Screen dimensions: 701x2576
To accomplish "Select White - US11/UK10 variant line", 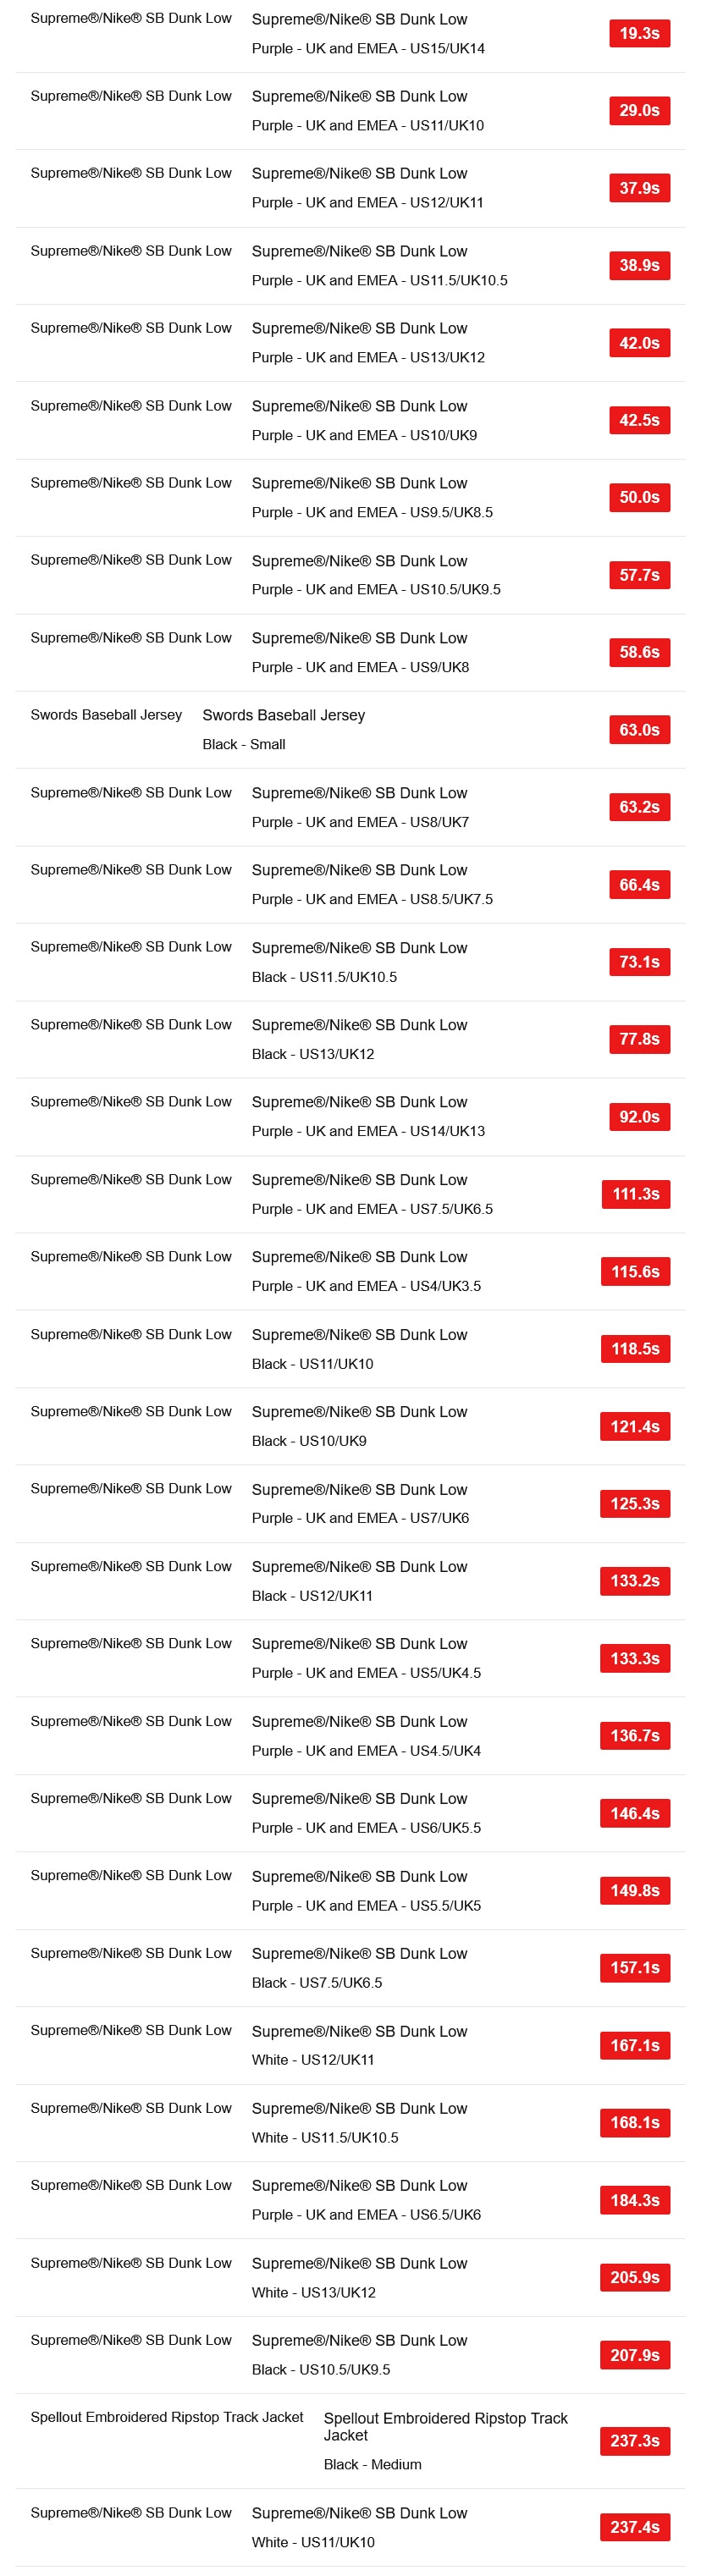I will [312, 2542].
